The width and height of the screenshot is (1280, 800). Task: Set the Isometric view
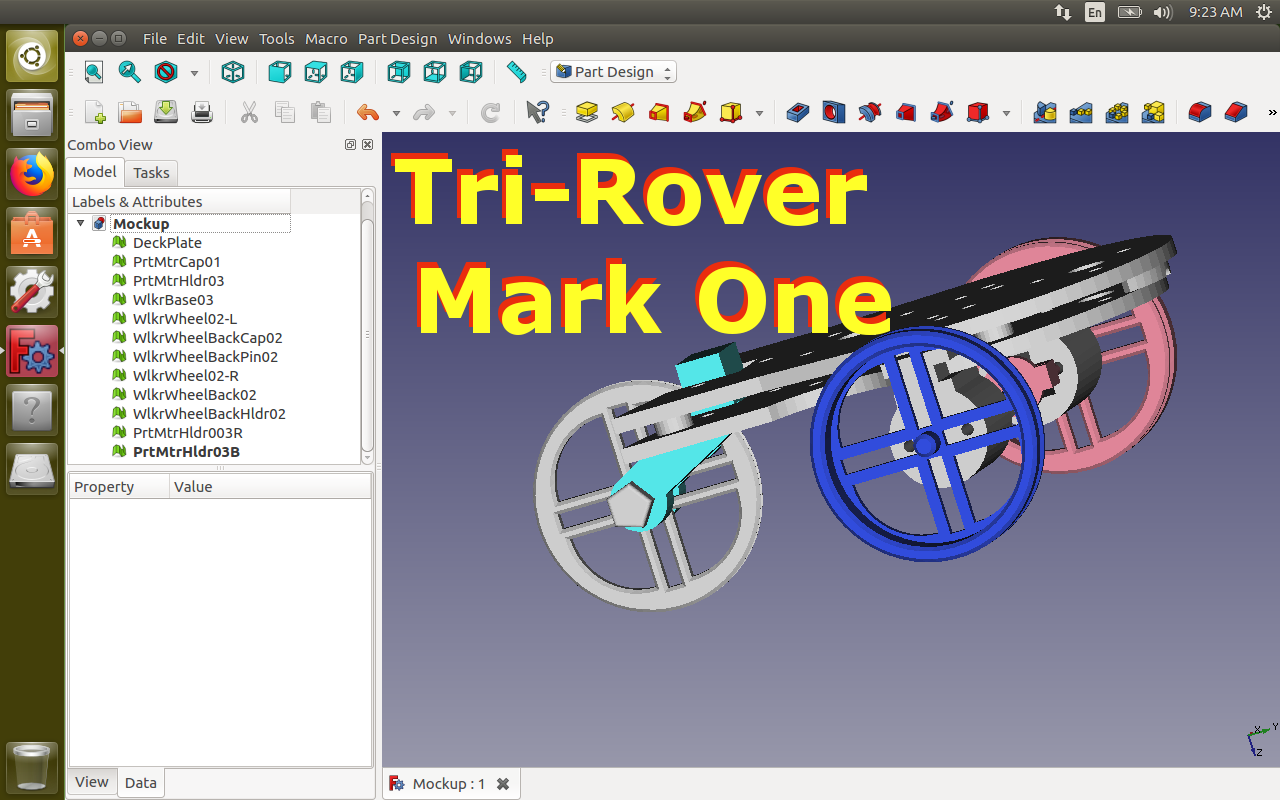click(233, 72)
